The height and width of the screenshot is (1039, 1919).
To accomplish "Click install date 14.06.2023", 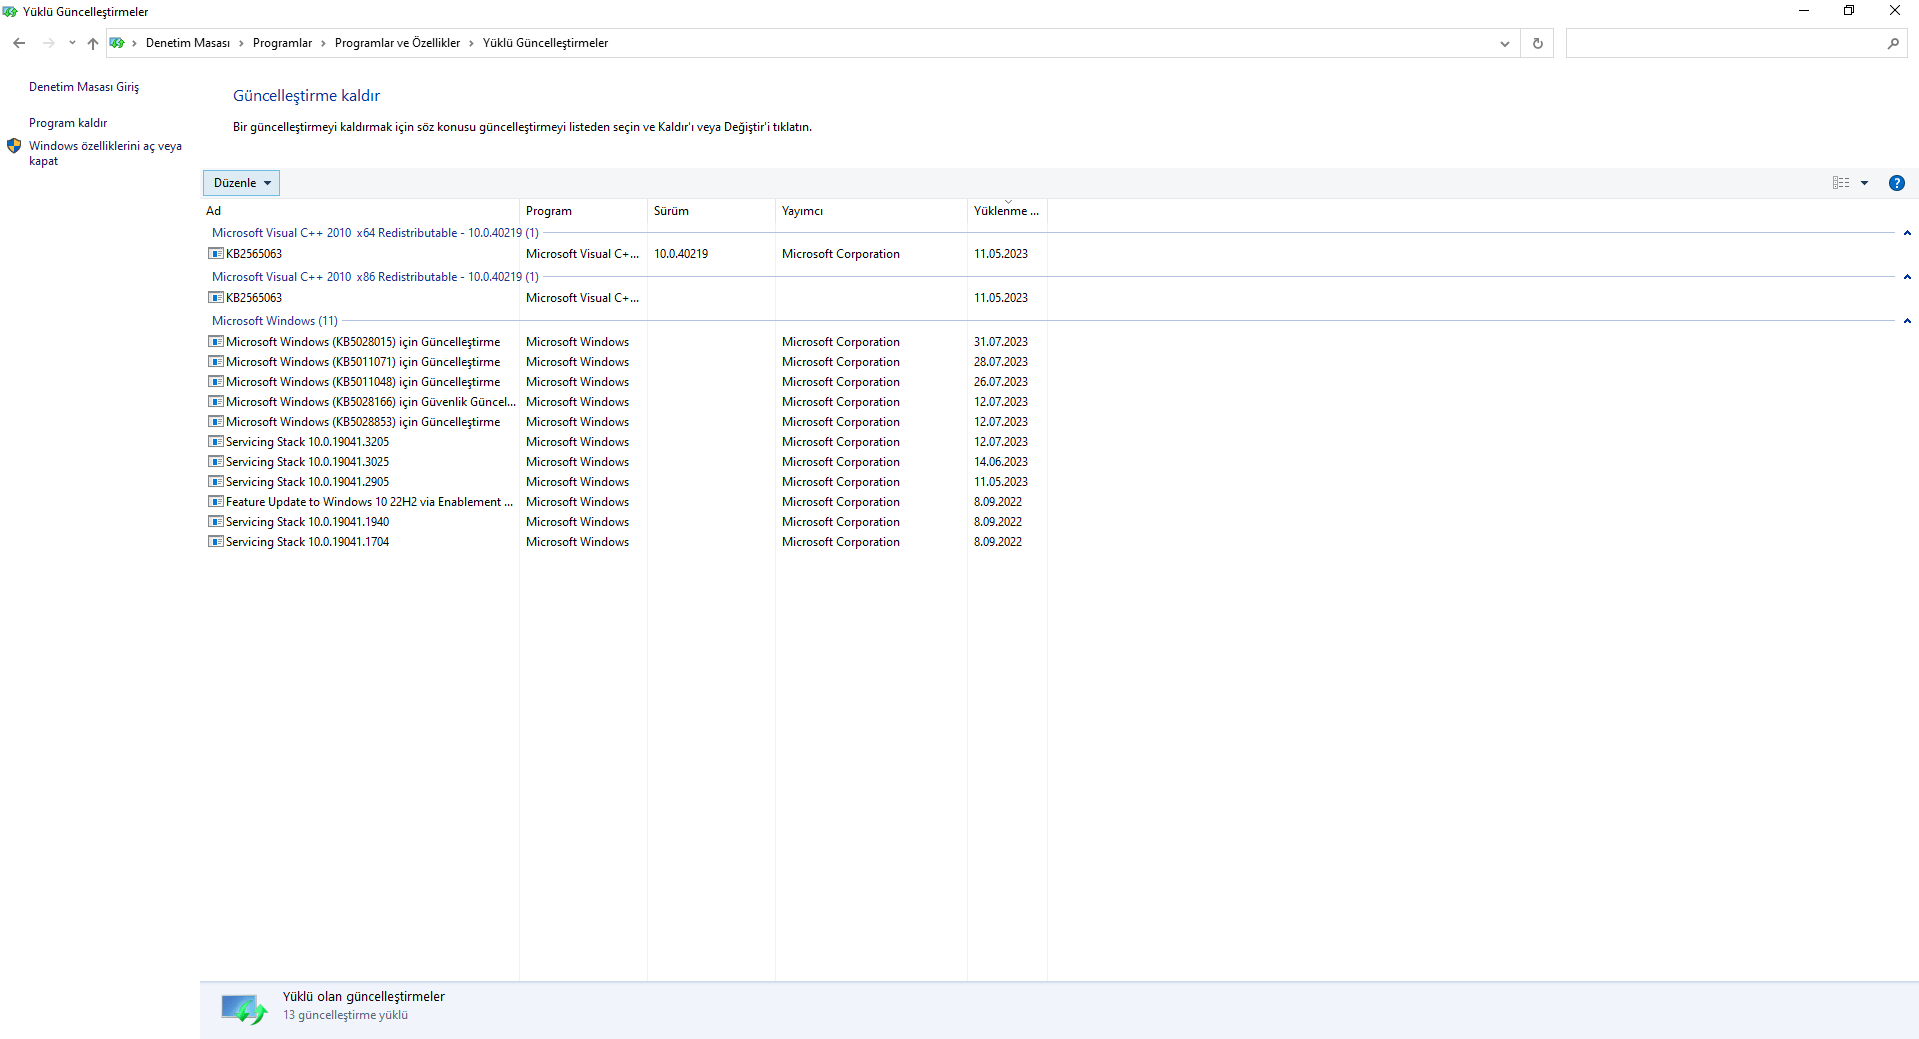I will [x=1001, y=462].
